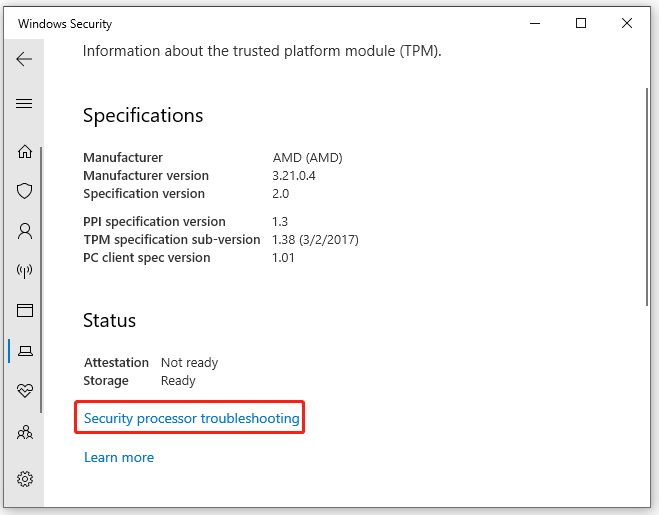Open Virus & threat protection shield icon
659x515 pixels.
(x=25, y=191)
